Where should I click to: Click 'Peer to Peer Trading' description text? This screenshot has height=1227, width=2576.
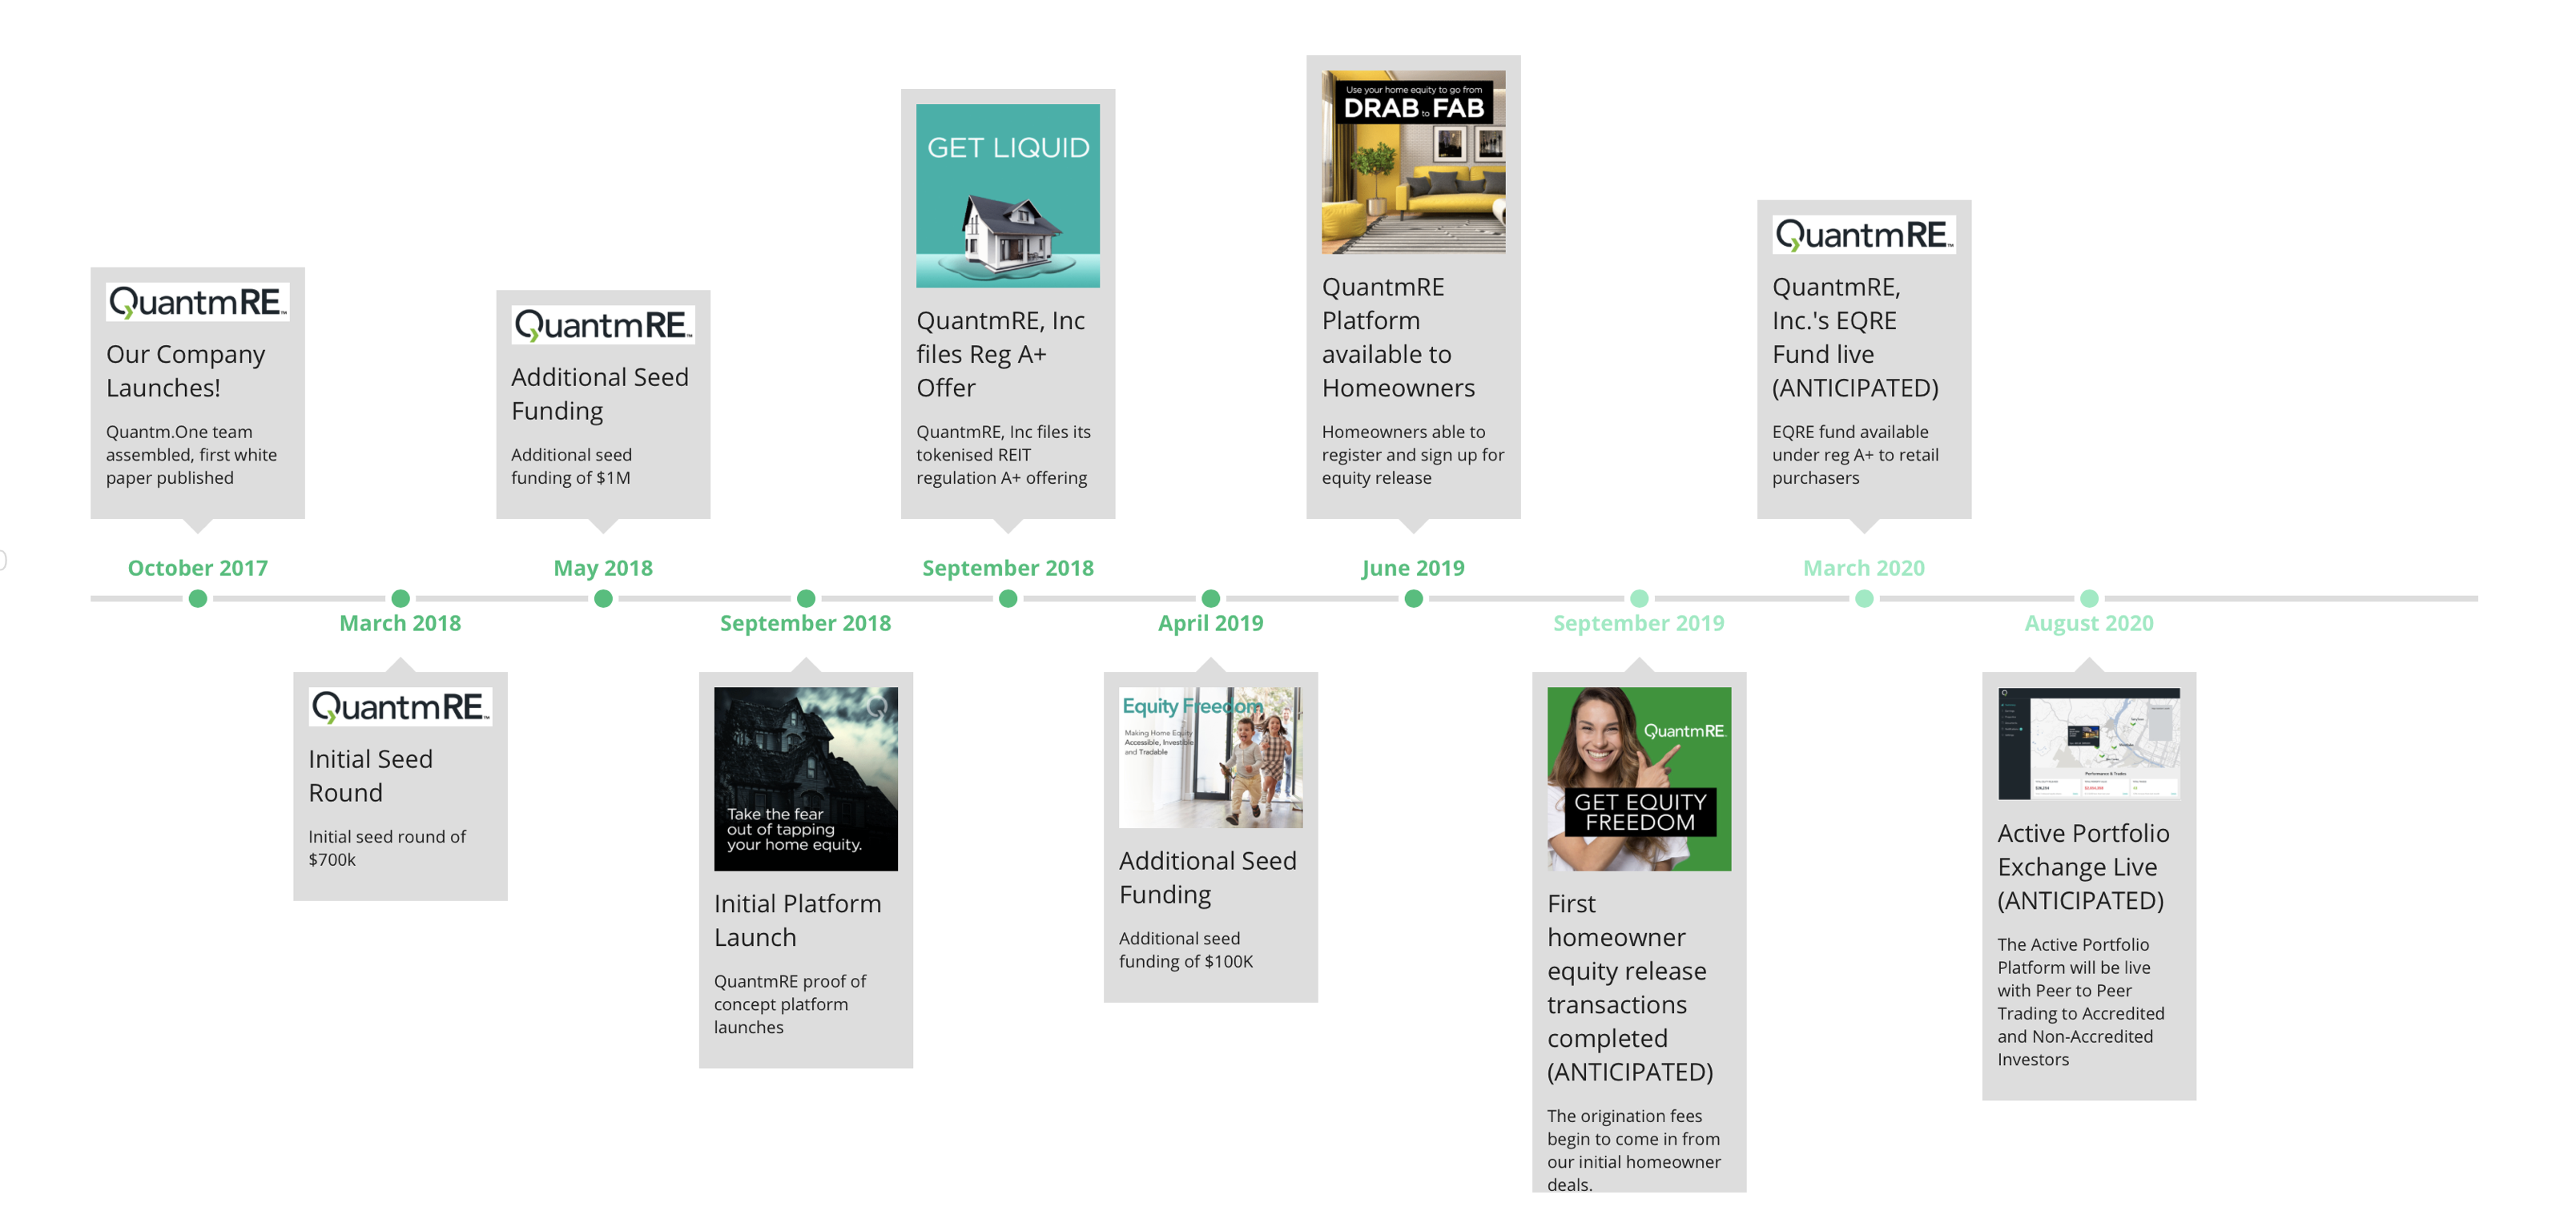click(x=2081, y=1002)
